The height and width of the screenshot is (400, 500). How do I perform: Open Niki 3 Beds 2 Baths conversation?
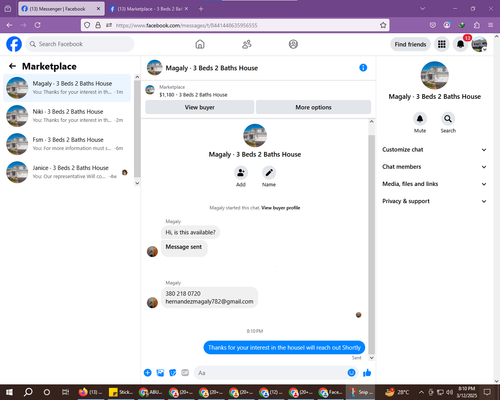[67, 116]
